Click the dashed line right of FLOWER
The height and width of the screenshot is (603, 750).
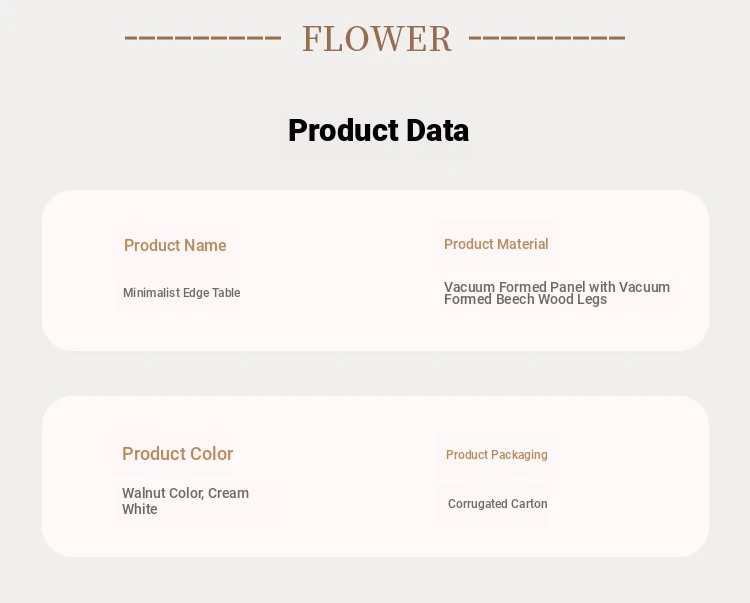(x=546, y=39)
